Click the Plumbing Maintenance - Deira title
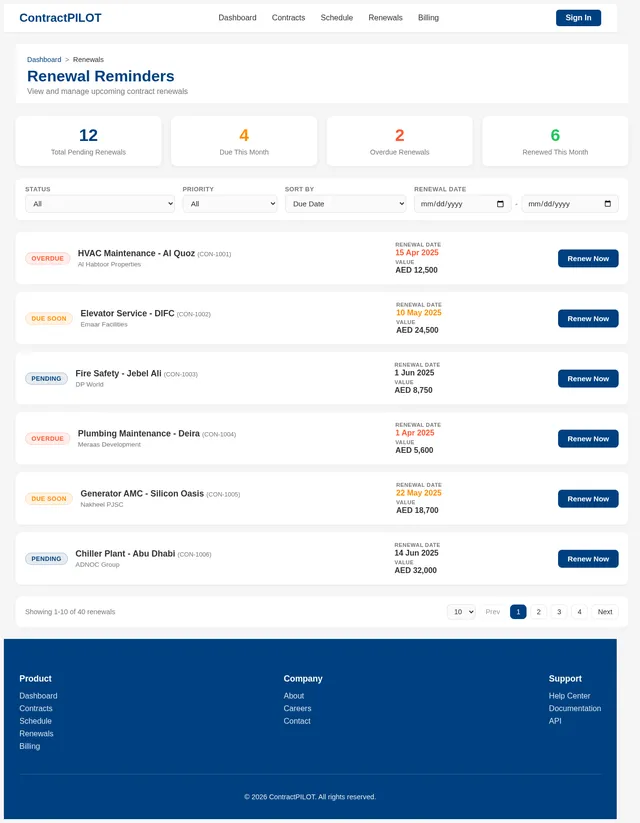Screen dimensions: 640x823 pos(139,433)
